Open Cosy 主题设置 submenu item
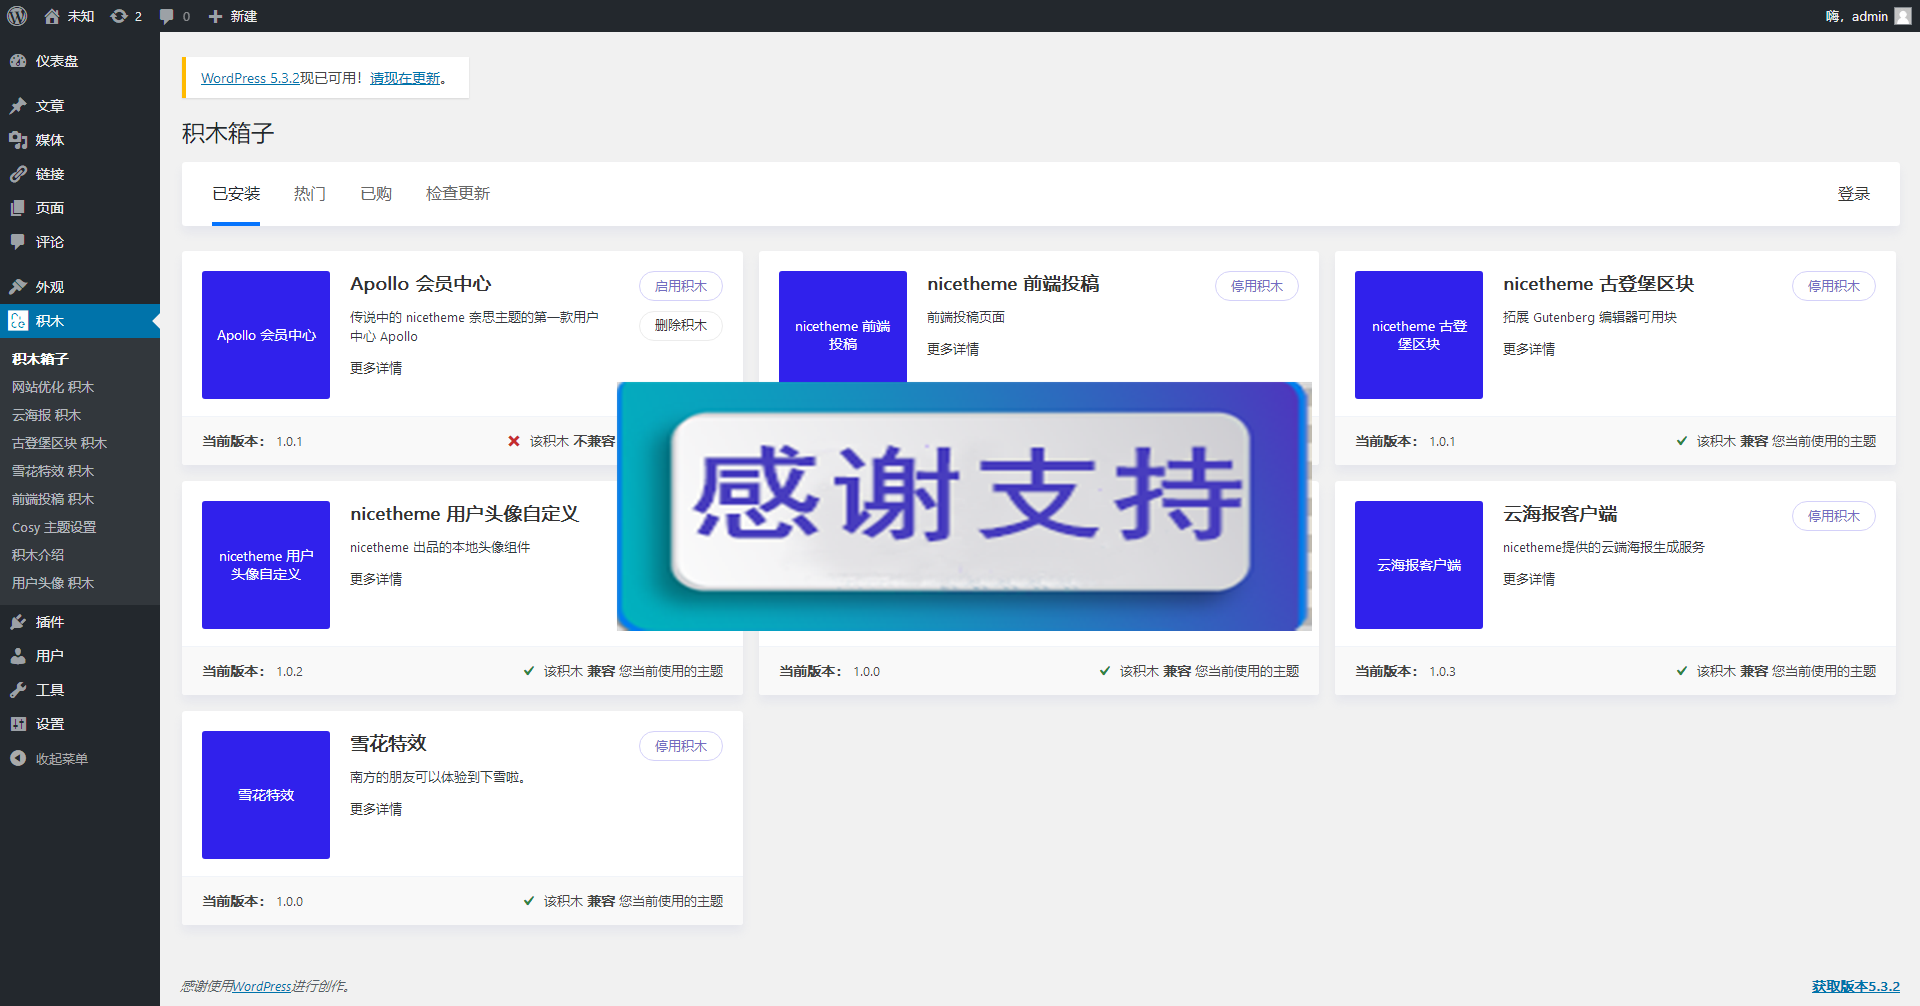This screenshot has height=1006, width=1920. point(54,527)
